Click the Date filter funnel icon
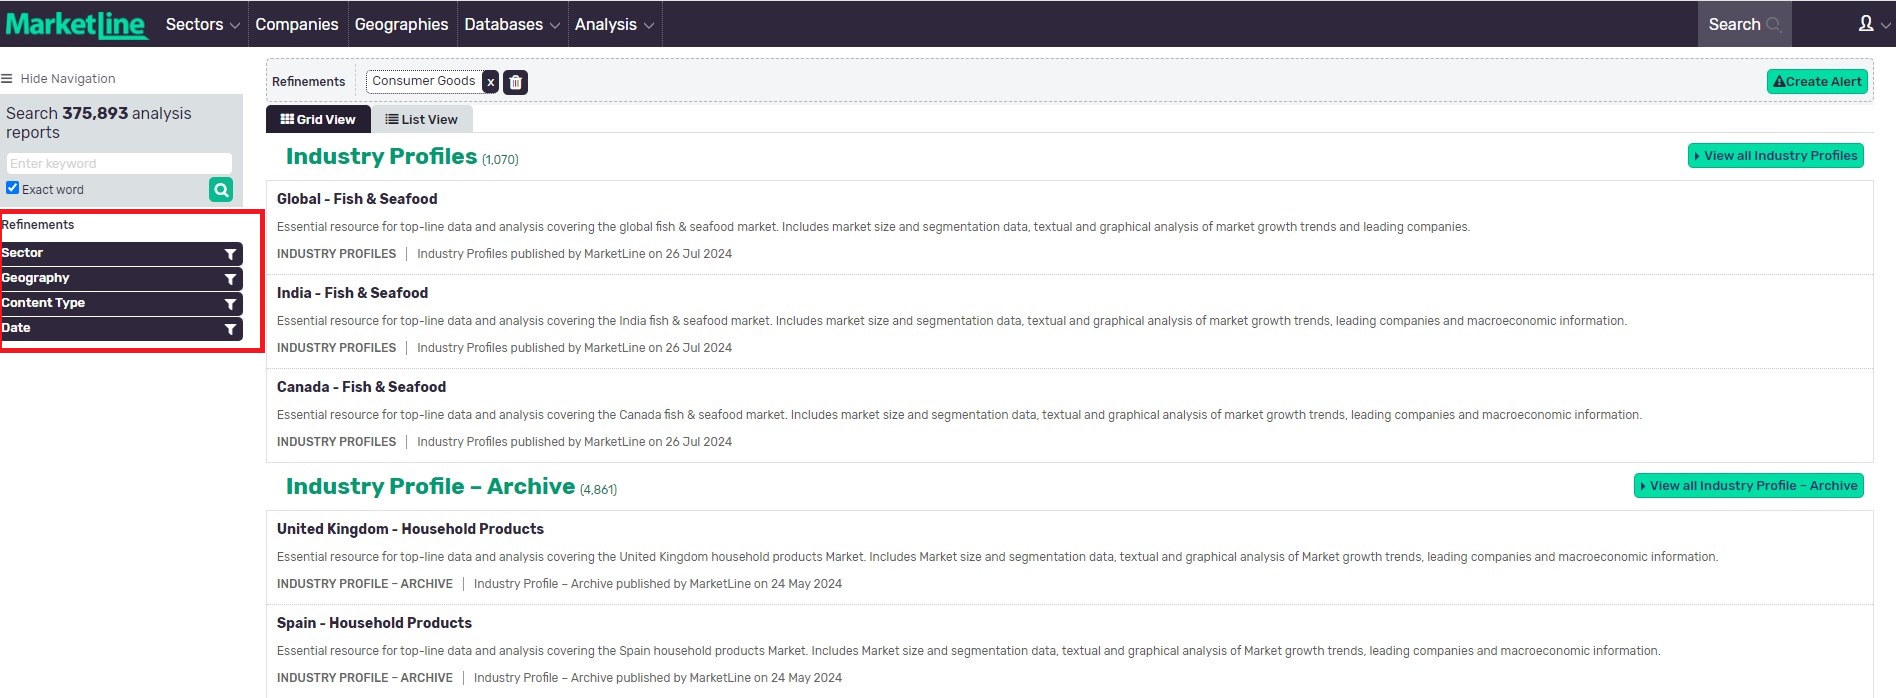The height and width of the screenshot is (698, 1896). 230,329
